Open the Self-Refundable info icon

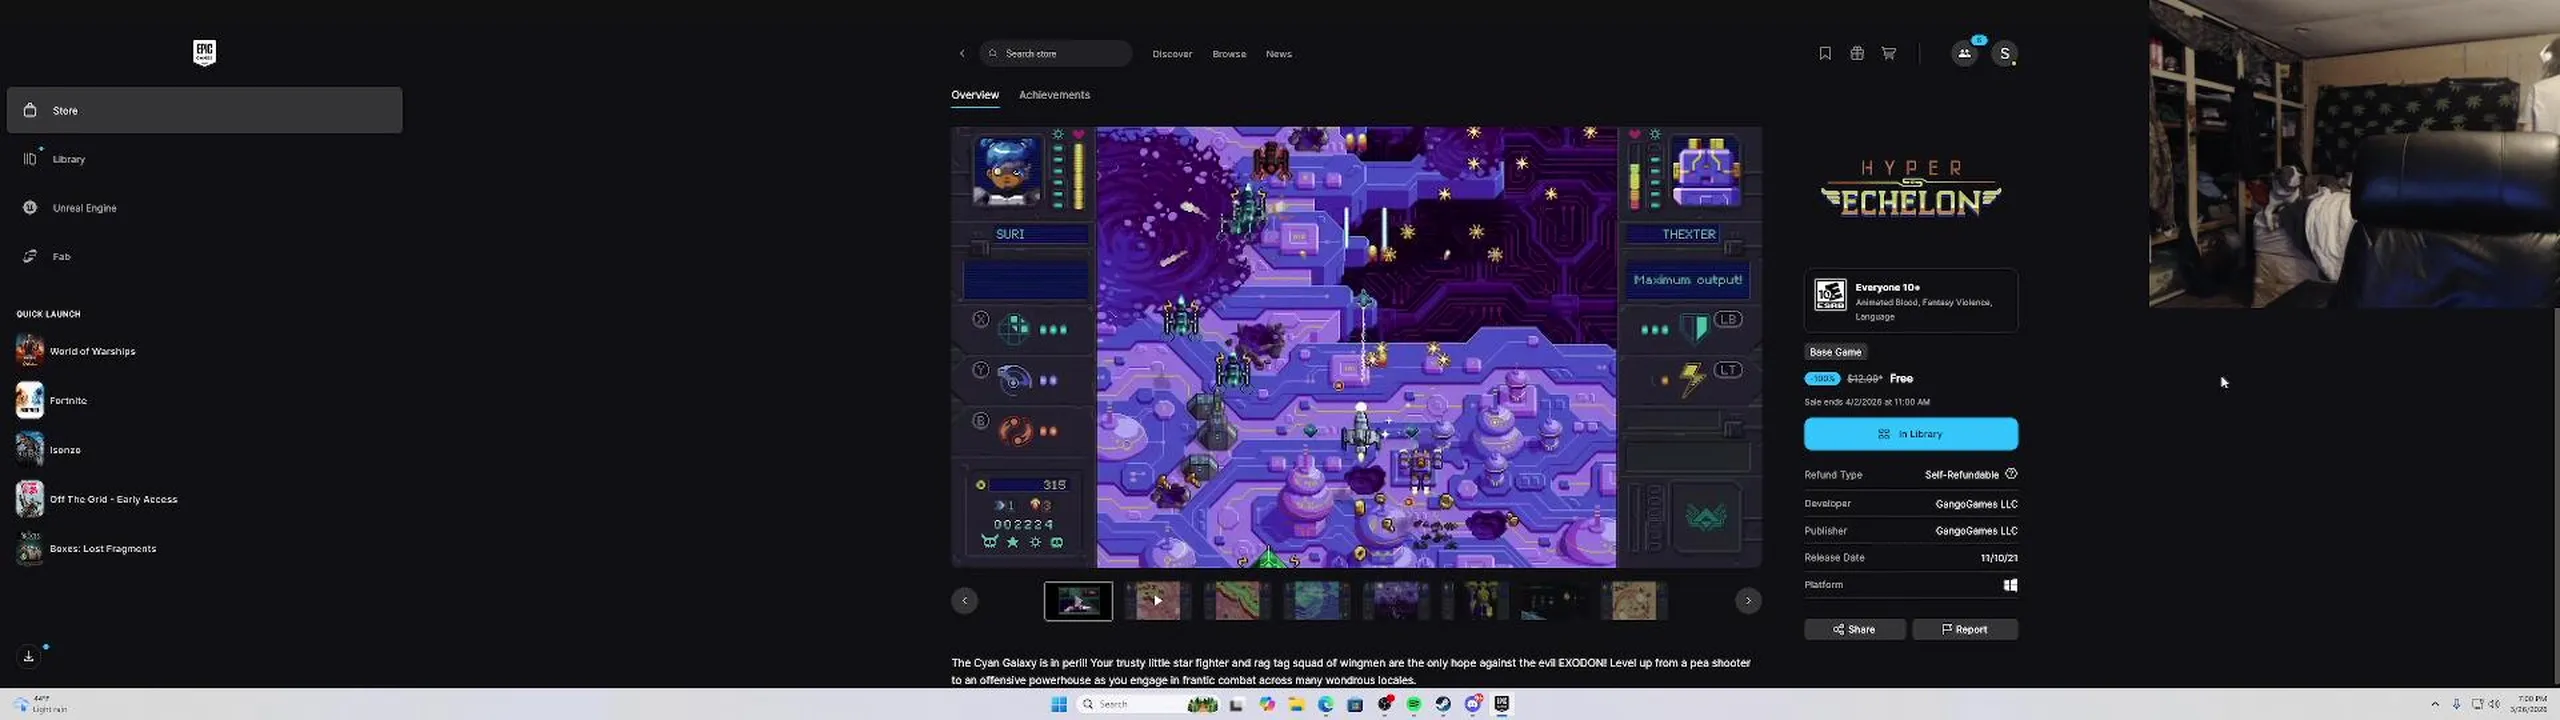(x=2011, y=474)
